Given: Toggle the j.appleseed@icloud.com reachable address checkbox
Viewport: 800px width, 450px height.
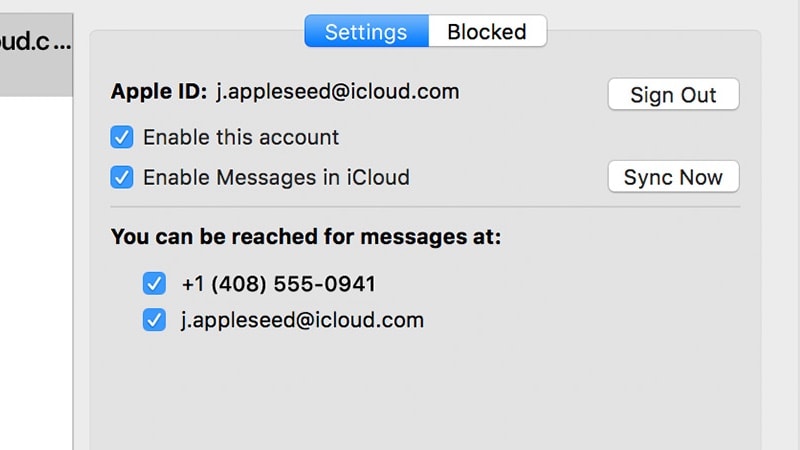Looking at the screenshot, I should pyautogui.click(x=154, y=320).
